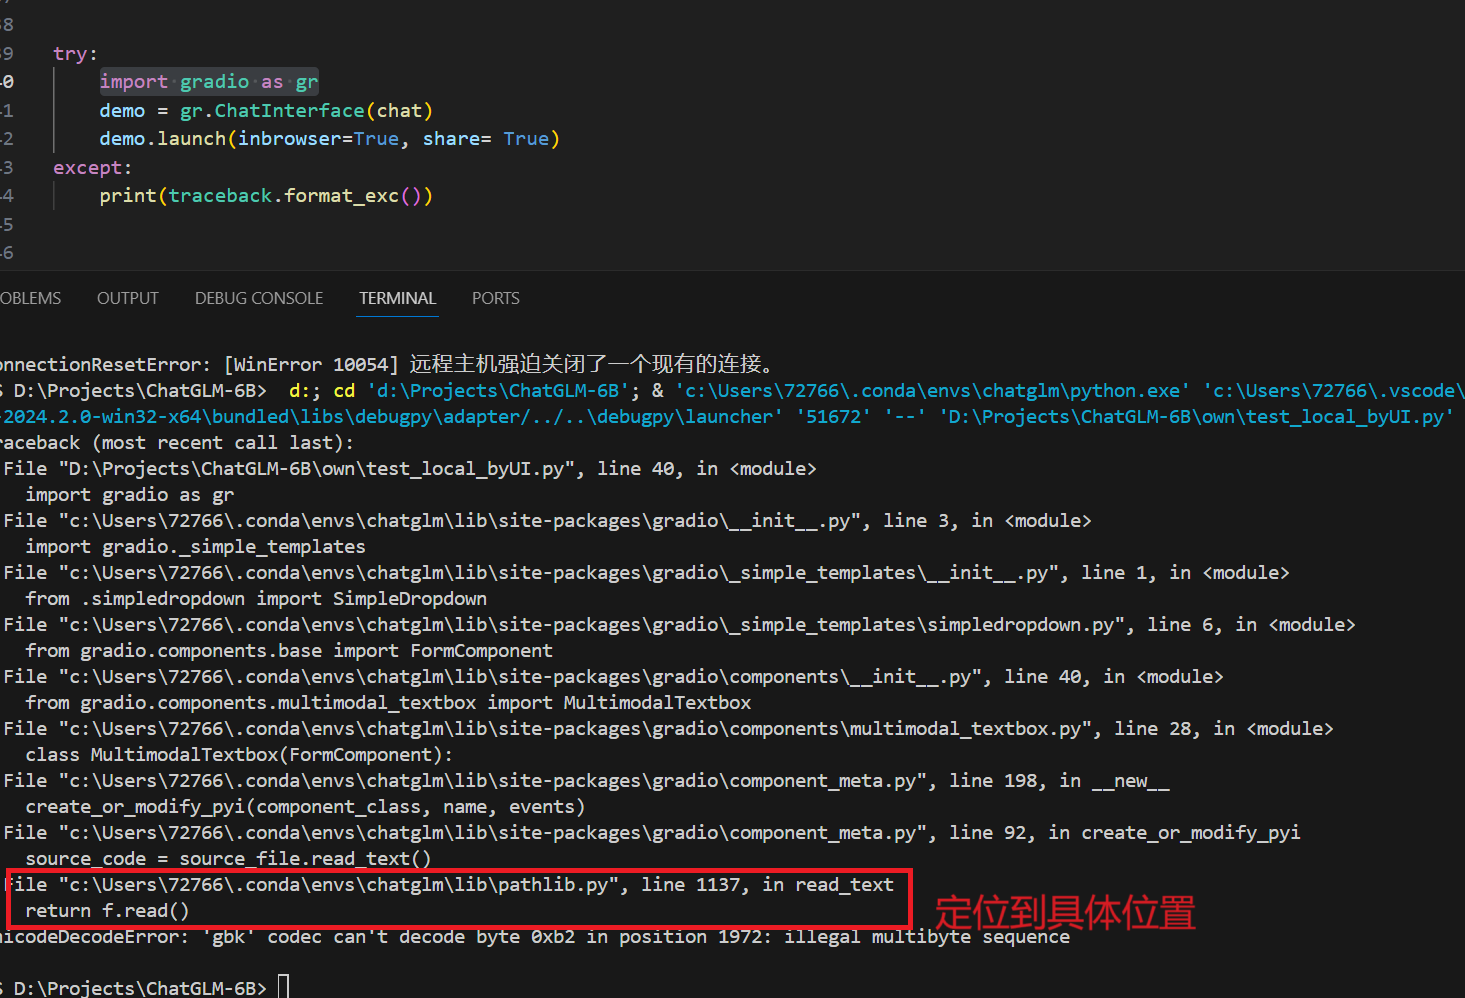The image size is (1465, 998).
Task: Click the print(traceback.format_exc()) statement
Action: [265, 196]
